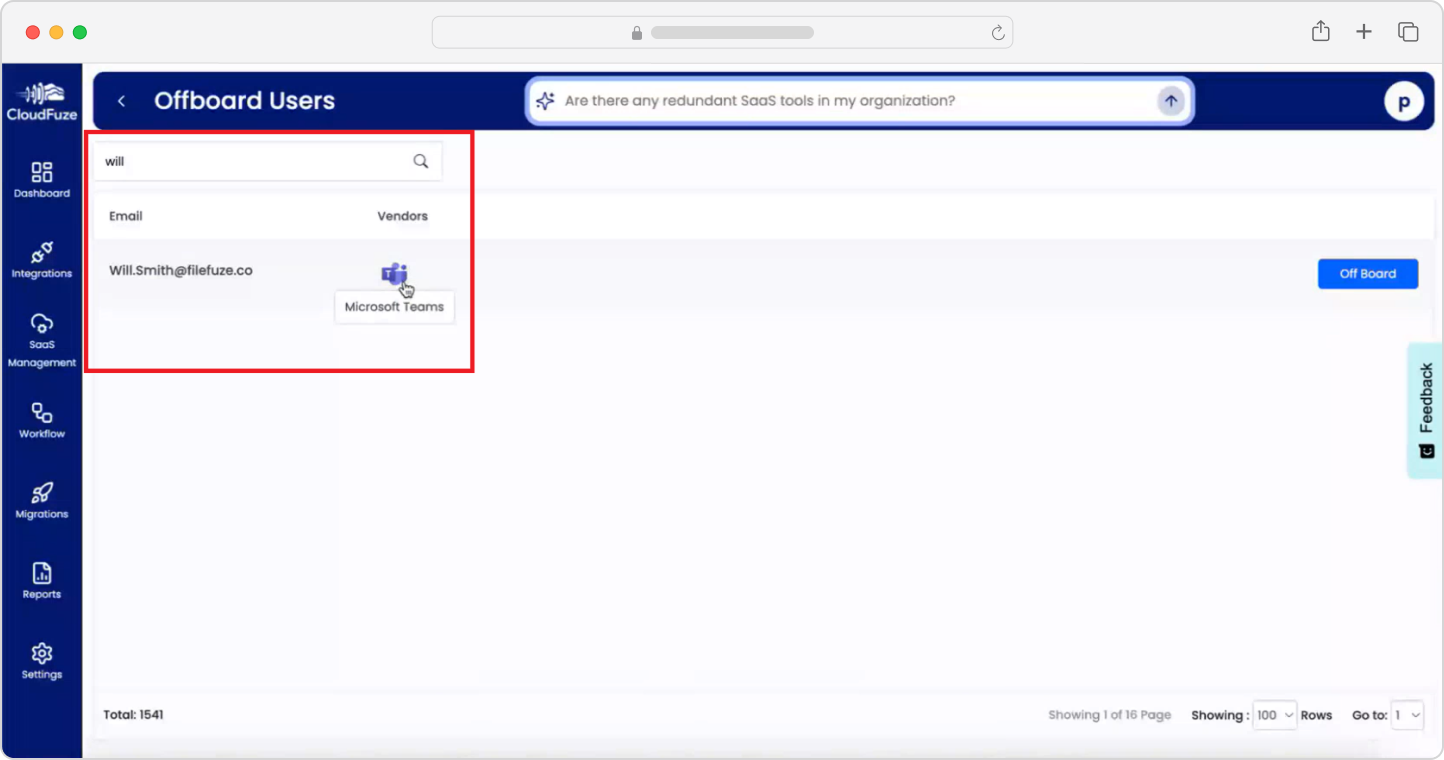The width and height of the screenshot is (1444, 760).
Task: Open Settings from the sidebar
Action: pyautogui.click(x=42, y=661)
